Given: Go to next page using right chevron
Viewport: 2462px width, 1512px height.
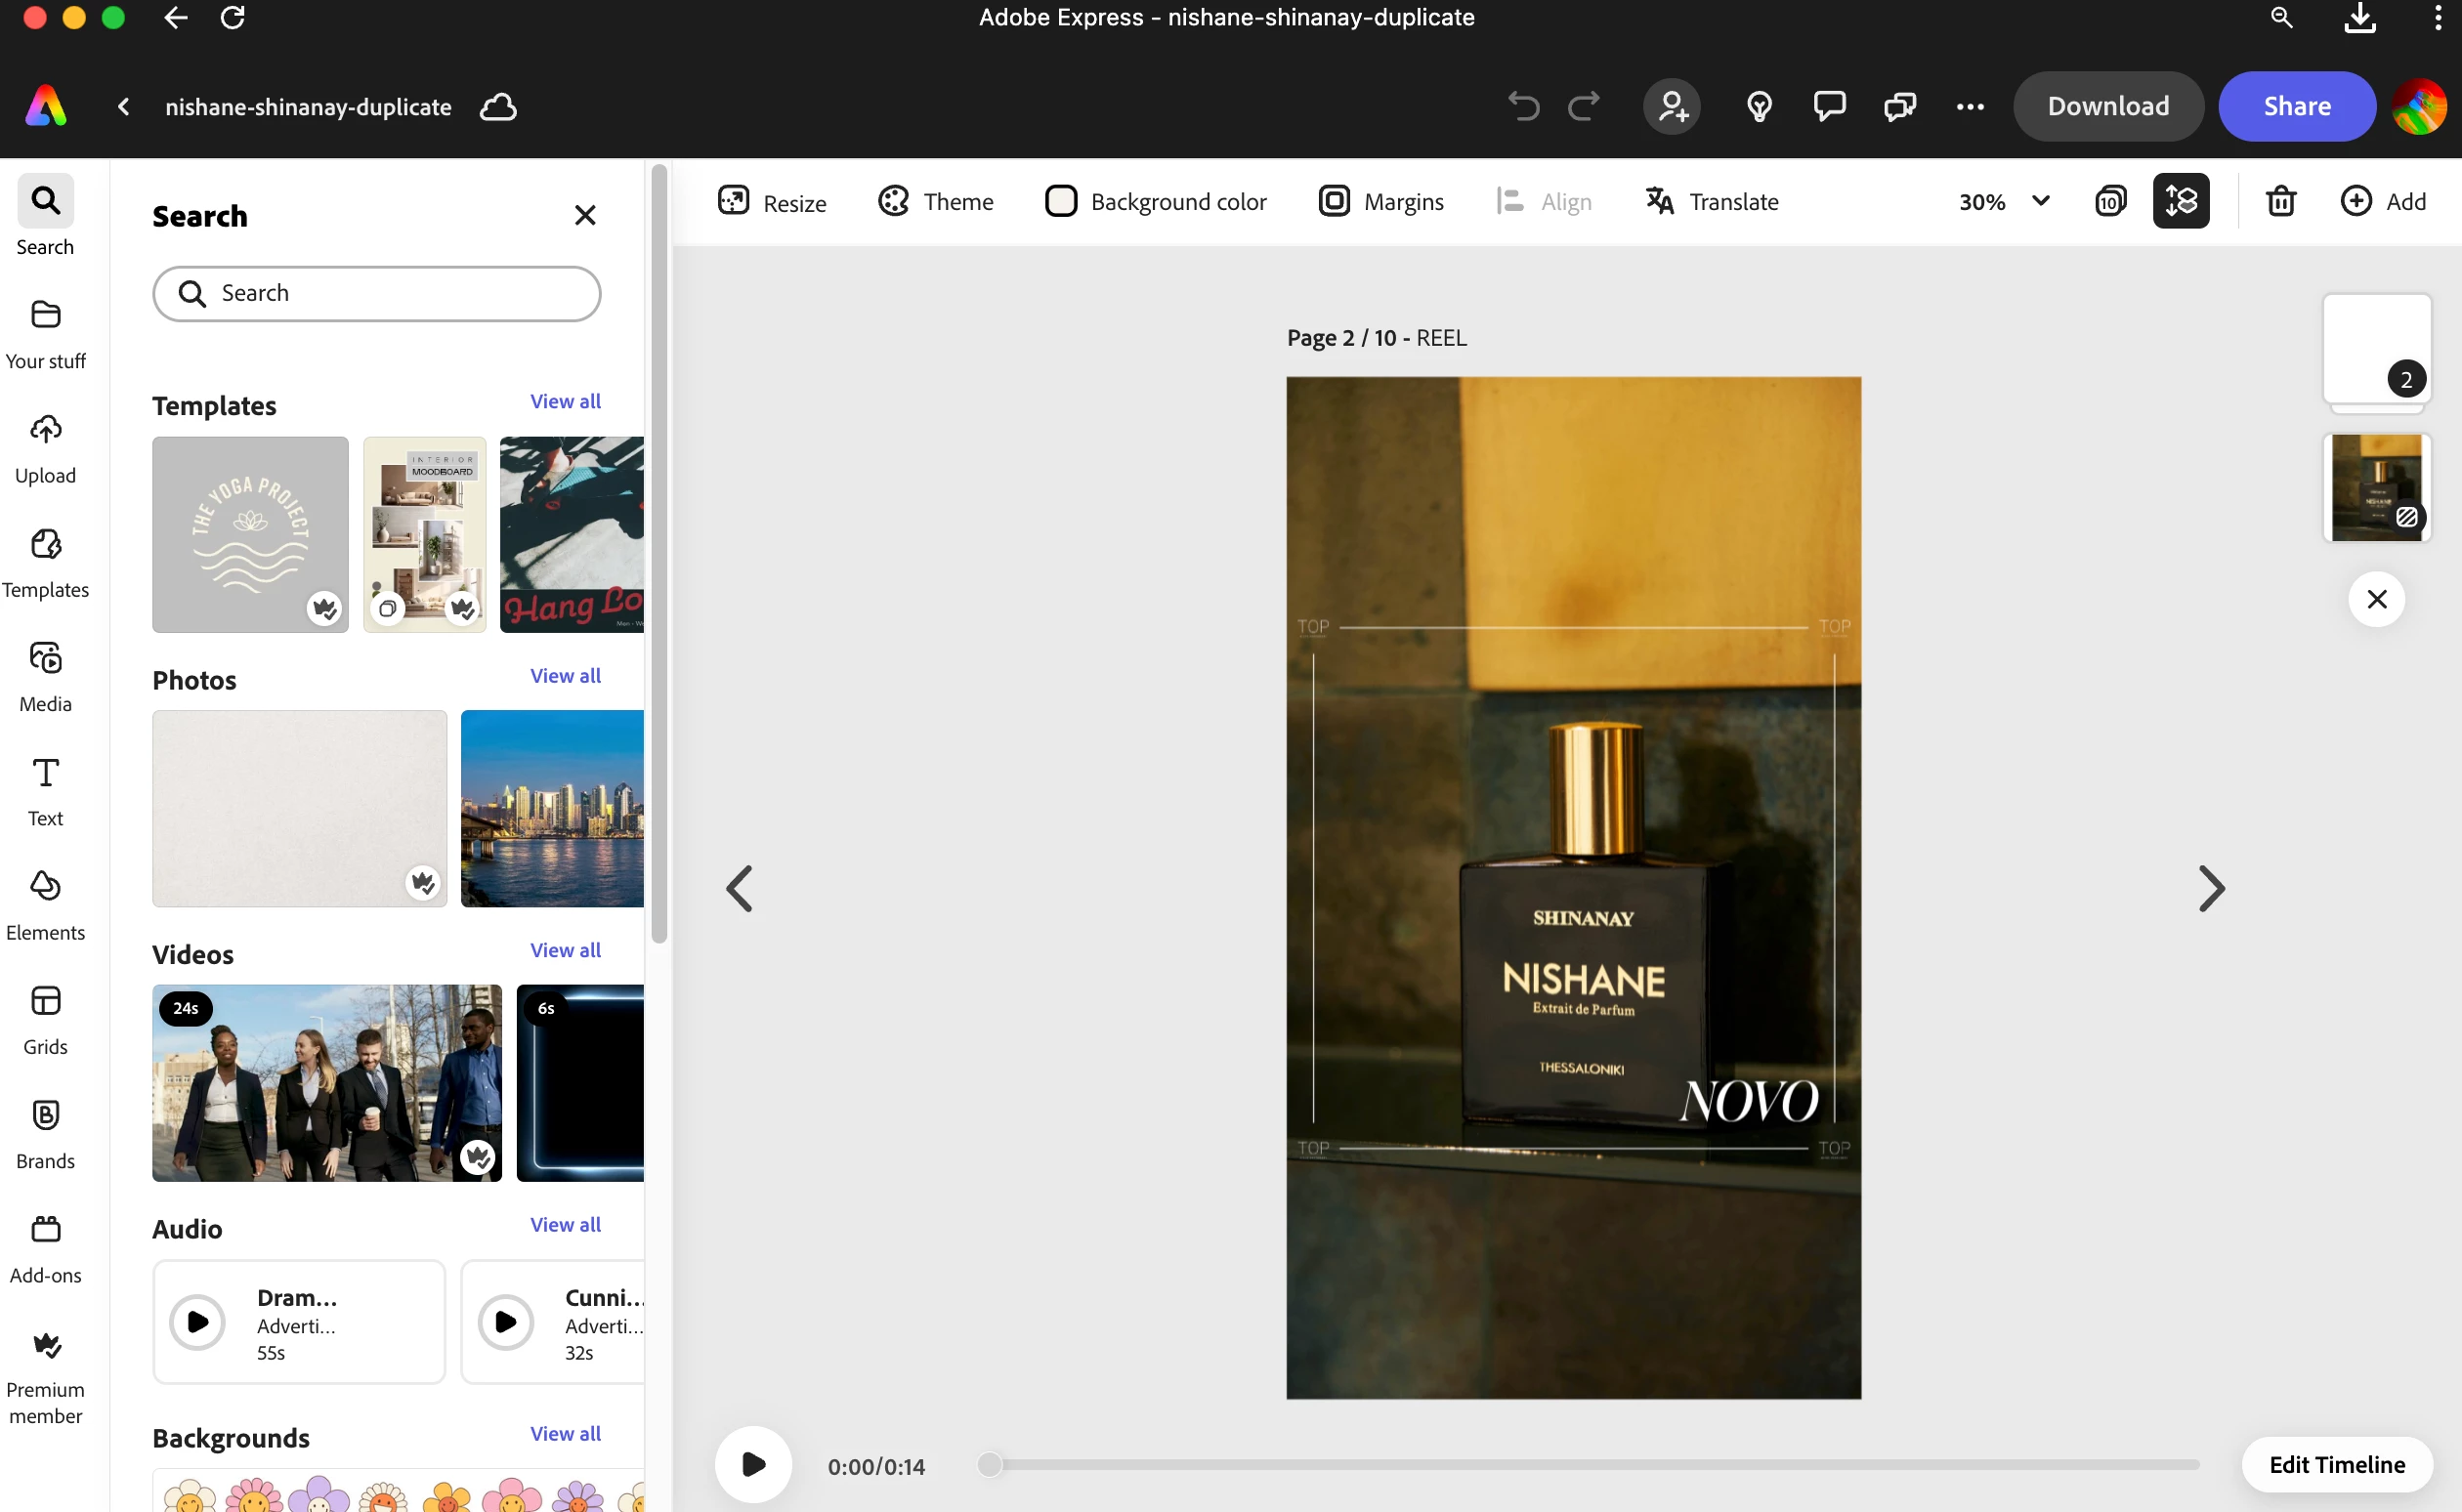Looking at the screenshot, I should click(2211, 888).
